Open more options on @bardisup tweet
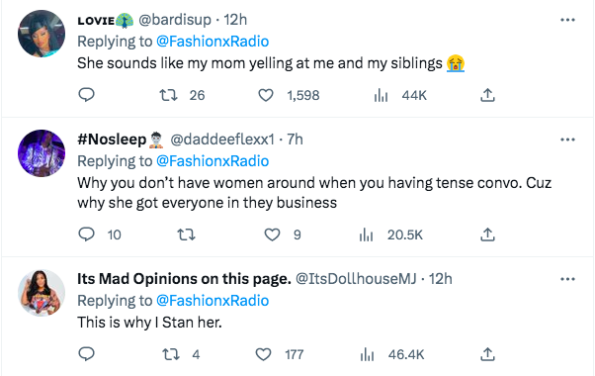 coord(568,20)
